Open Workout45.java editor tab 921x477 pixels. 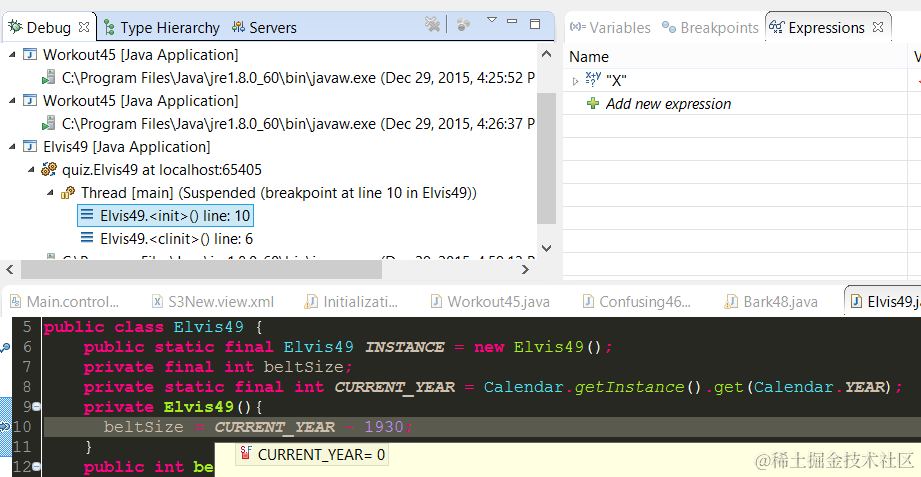click(x=490, y=301)
